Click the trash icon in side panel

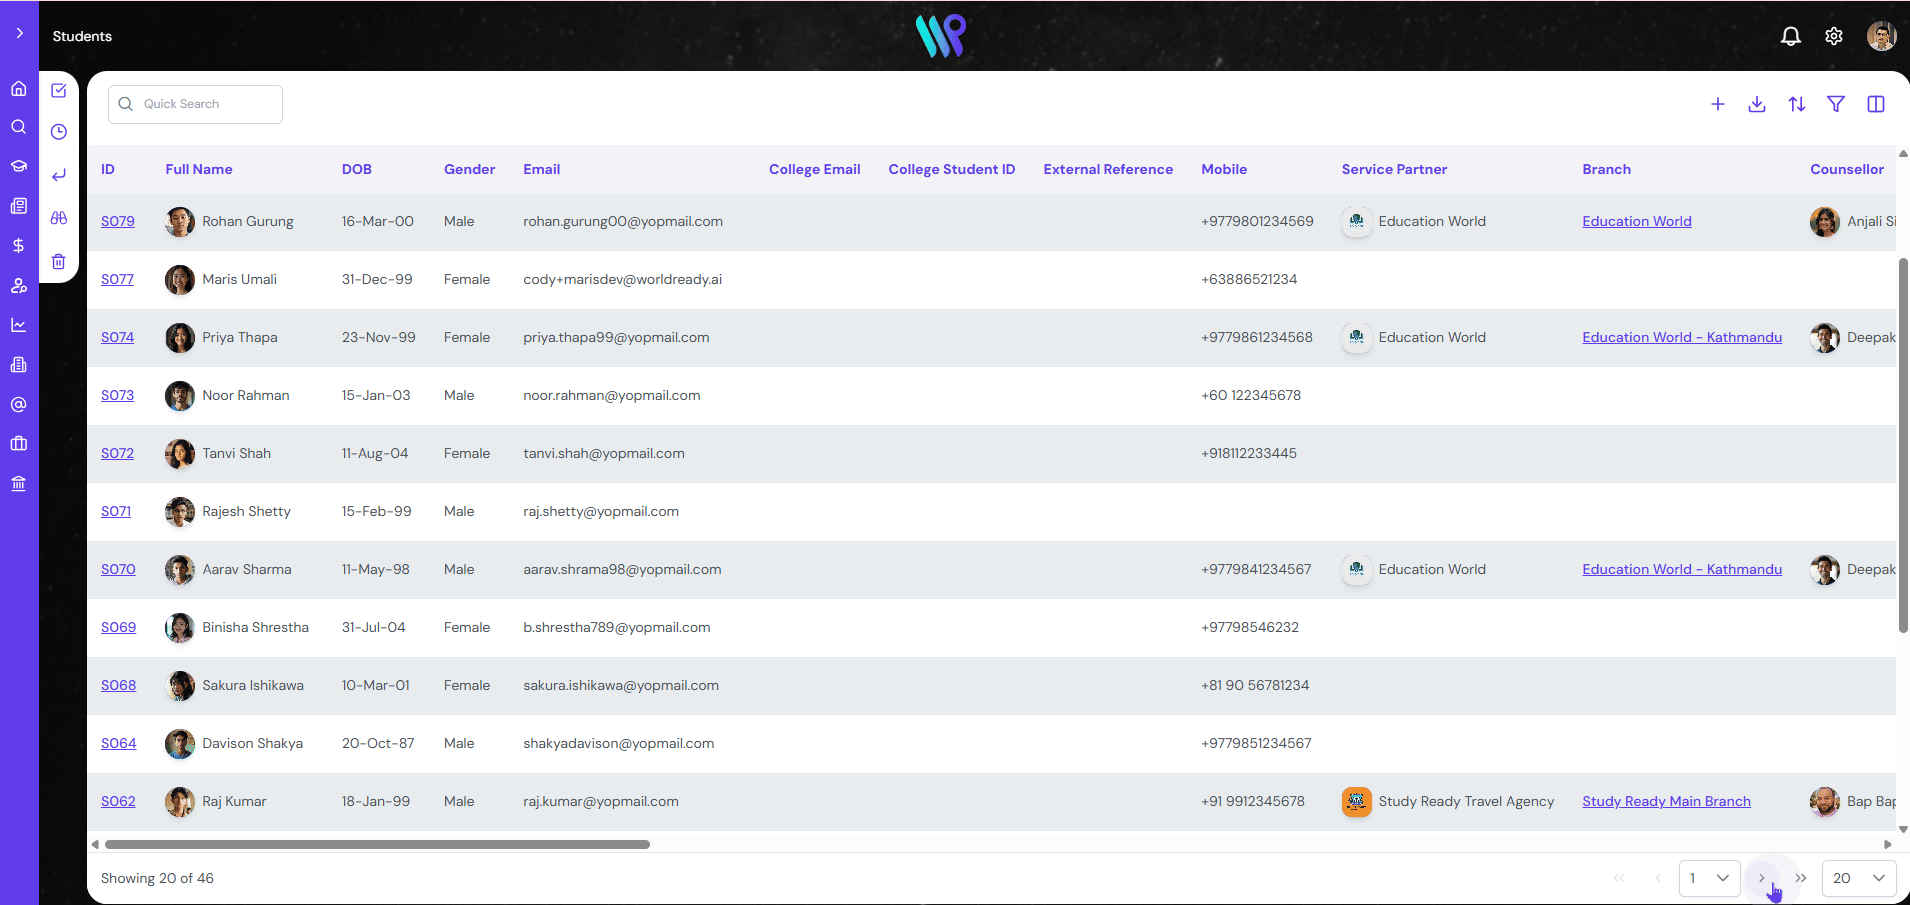[x=59, y=262]
